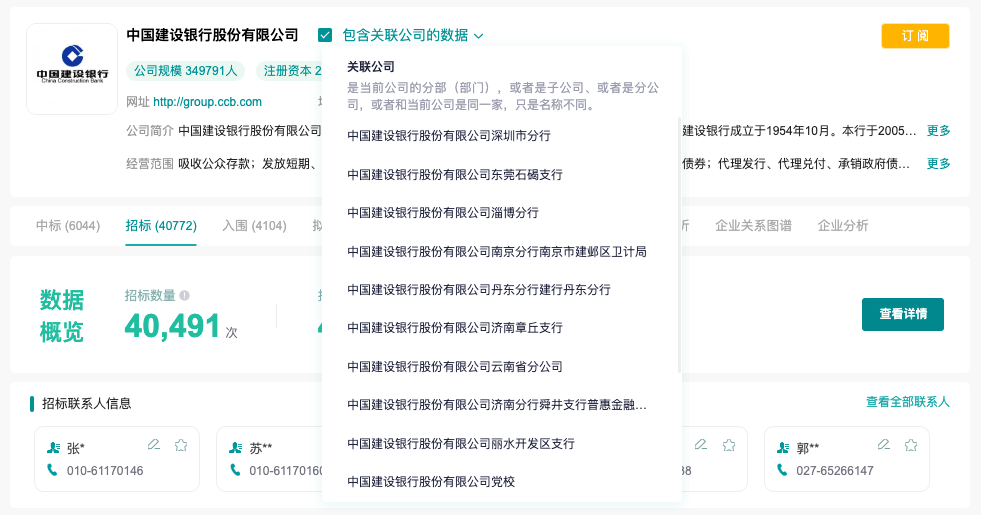Click the phone icon beside 010-61170146
The width and height of the screenshot is (981, 515).
click(52, 469)
